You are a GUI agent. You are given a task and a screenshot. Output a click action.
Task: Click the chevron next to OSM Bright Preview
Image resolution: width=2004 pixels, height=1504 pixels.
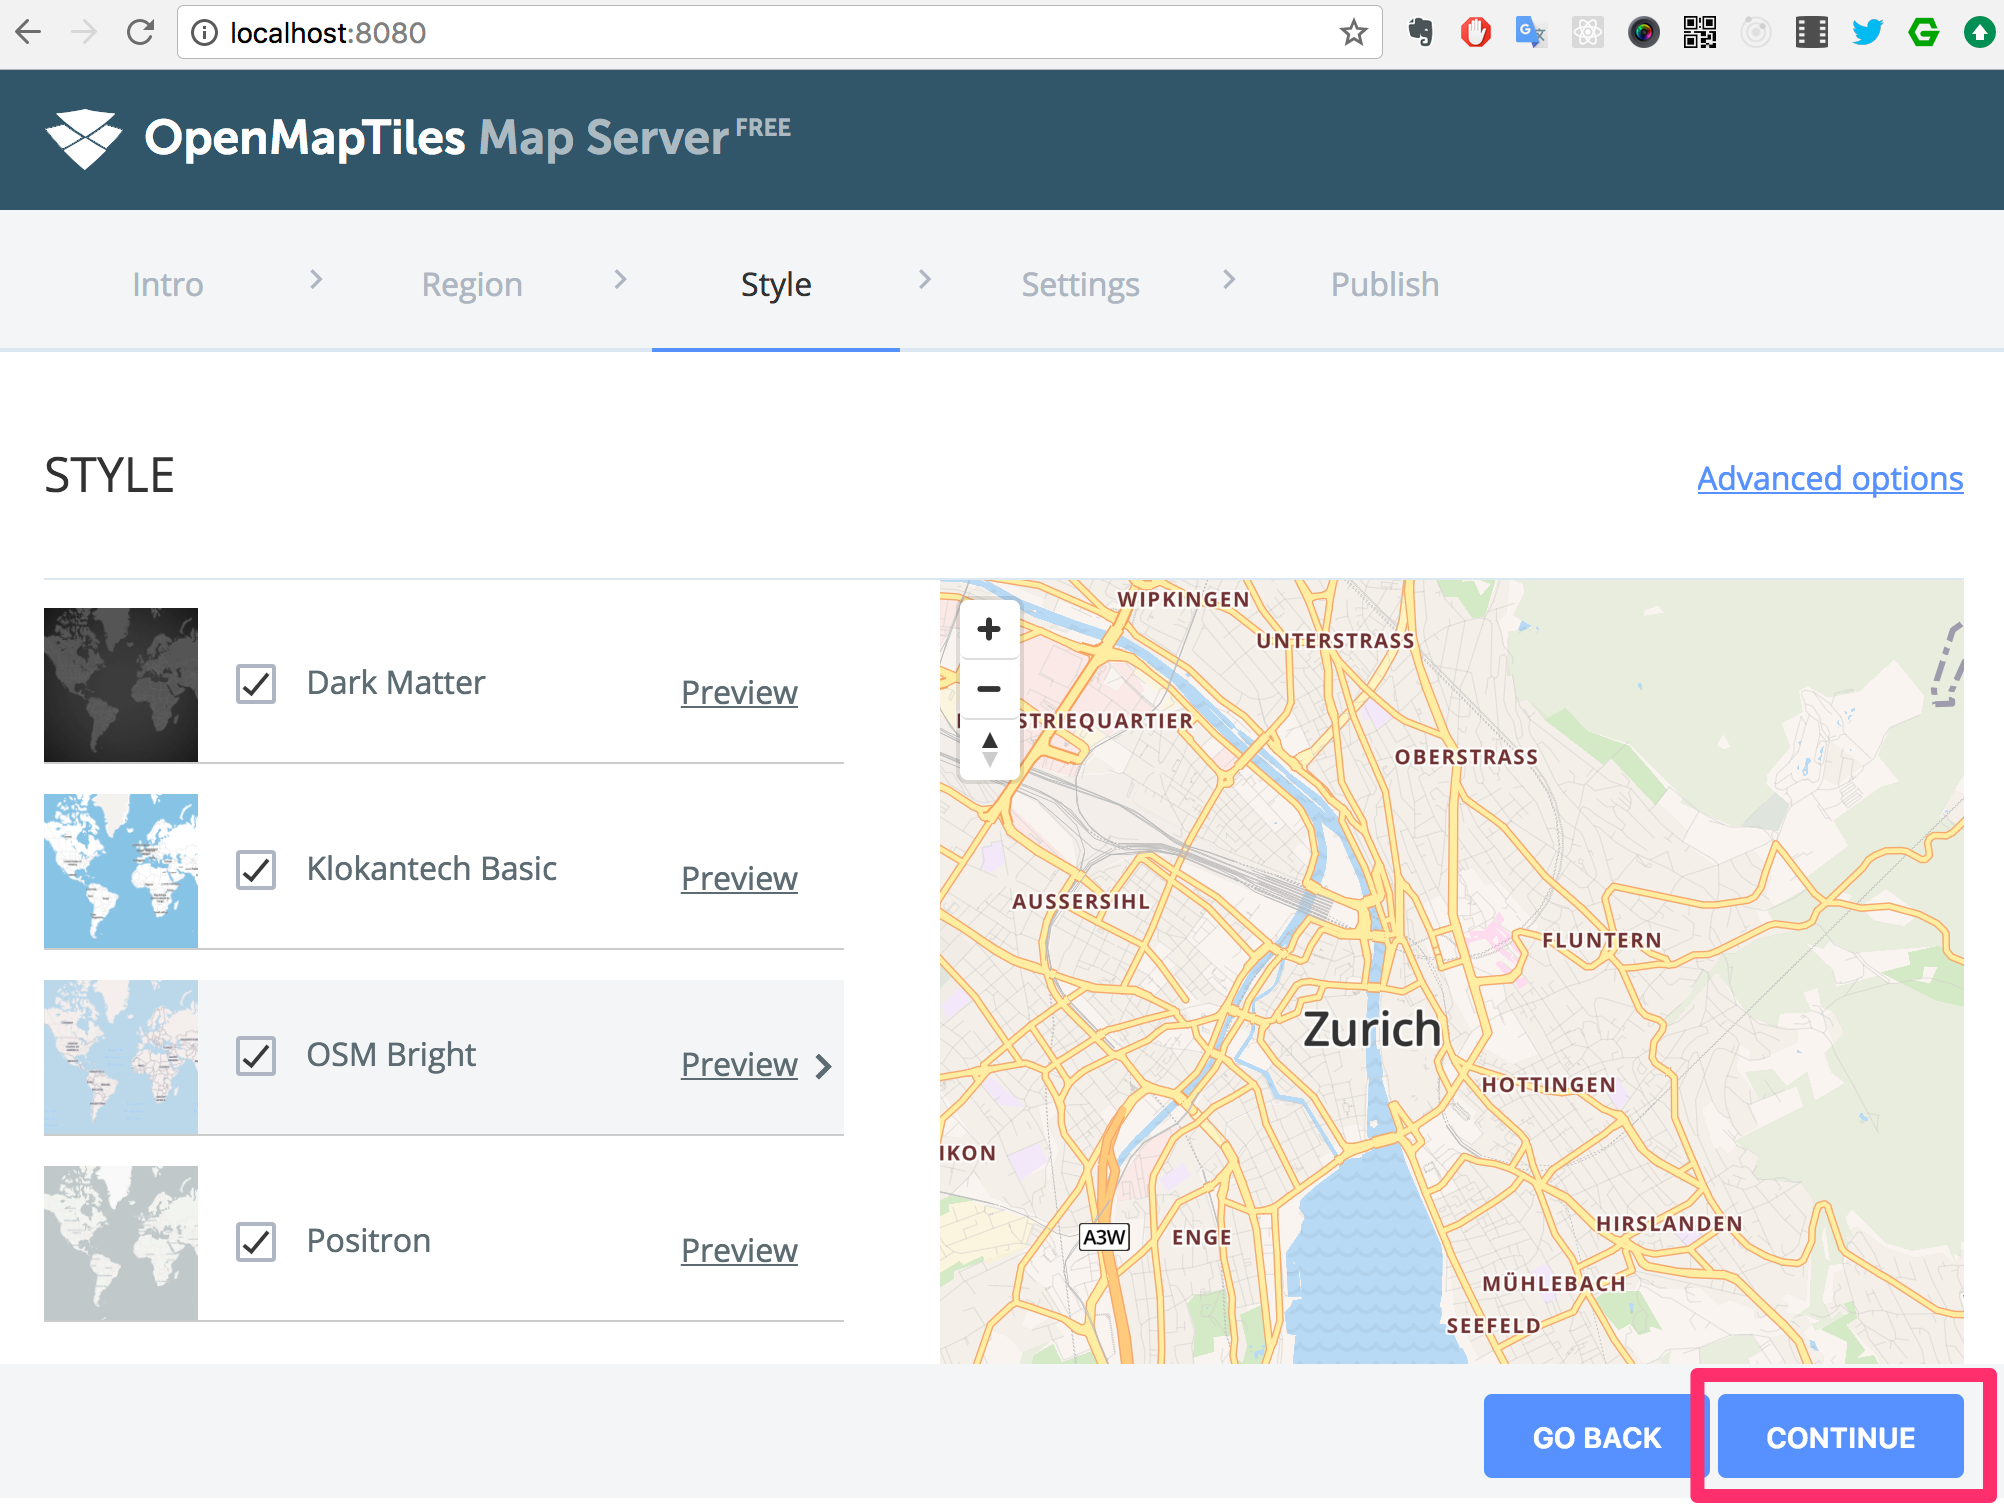tap(824, 1067)
